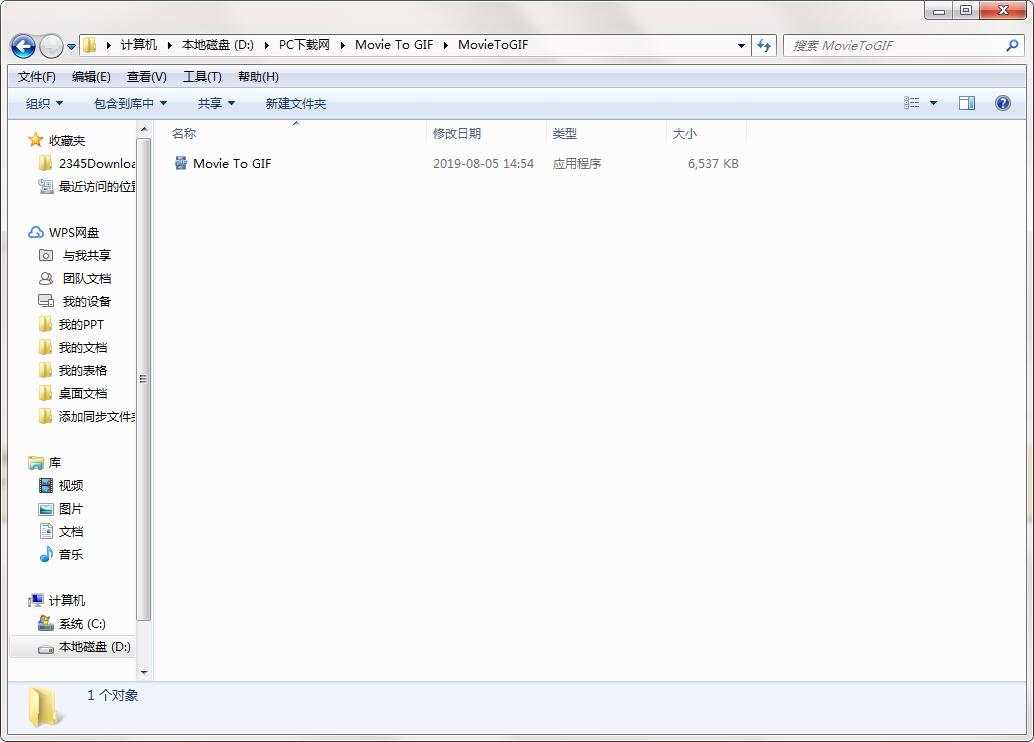The image size is (1034, 742).
Task: Select the Movie To GIF application file
Action: click(x=232, y=163)
